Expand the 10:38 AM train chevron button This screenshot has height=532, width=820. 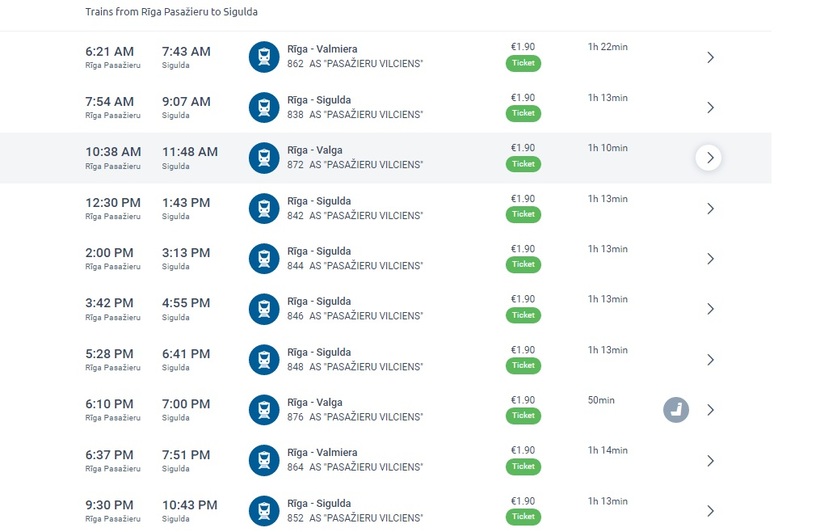709,157
